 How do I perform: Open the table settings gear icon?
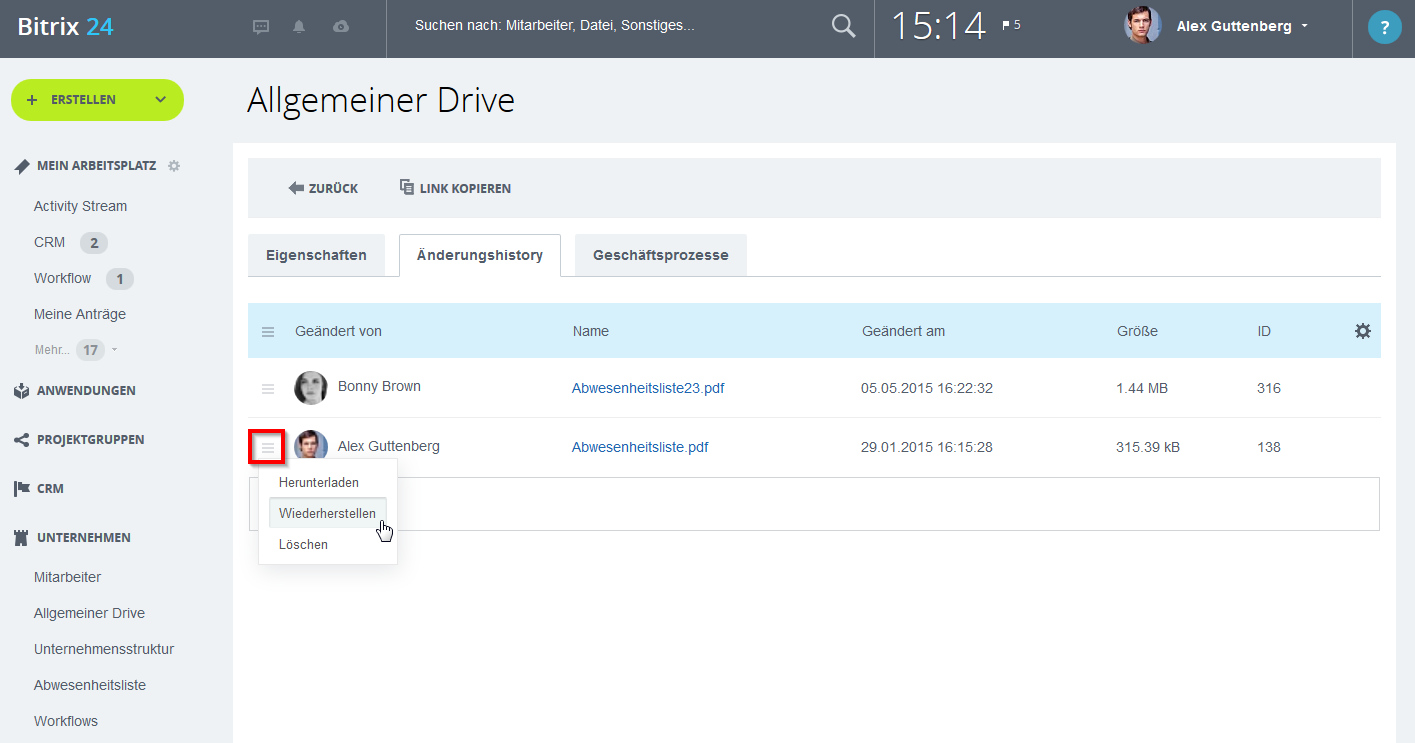pos(1362,330)
